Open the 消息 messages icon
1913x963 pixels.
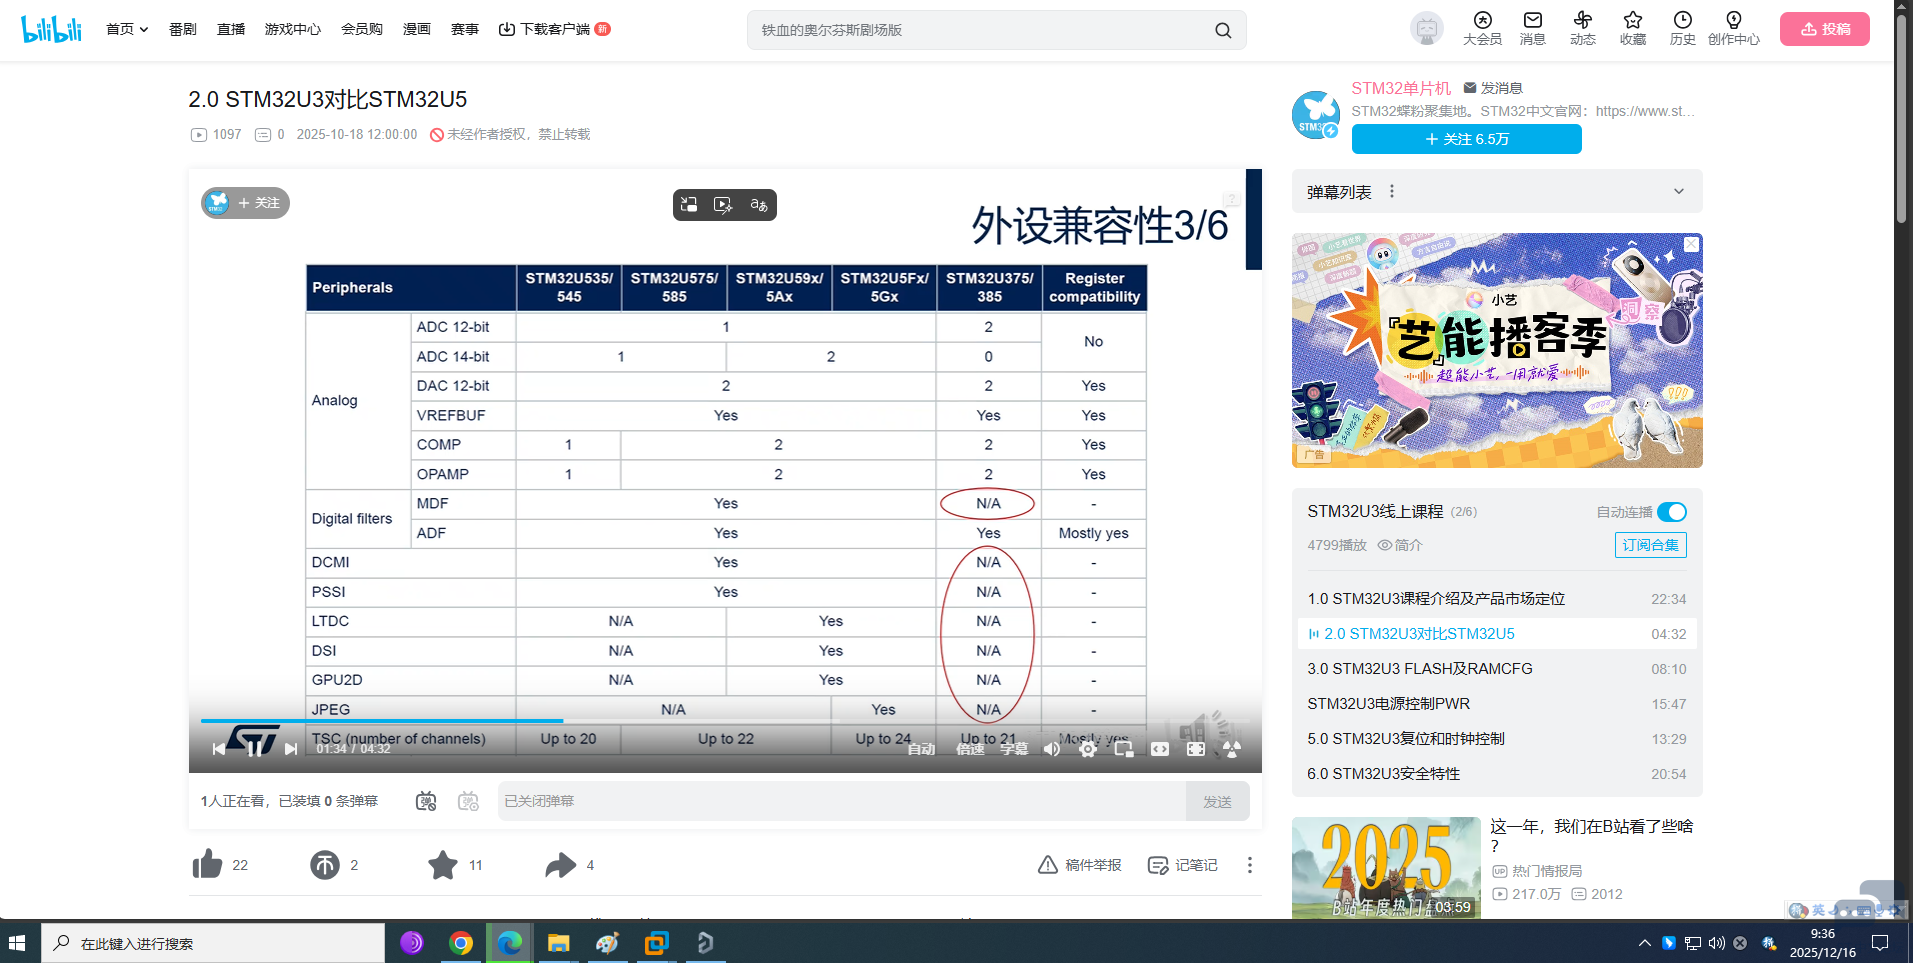pyautogui.click(x=1532, y=29)
